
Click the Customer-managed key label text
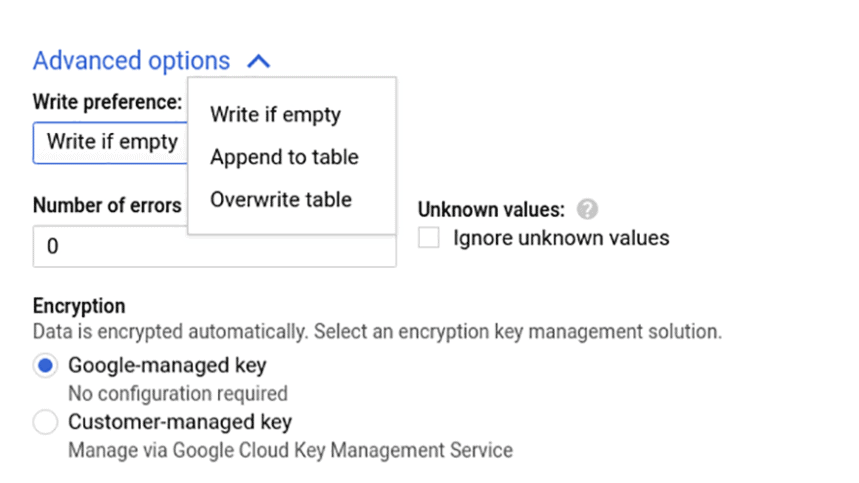pos(180,422)
